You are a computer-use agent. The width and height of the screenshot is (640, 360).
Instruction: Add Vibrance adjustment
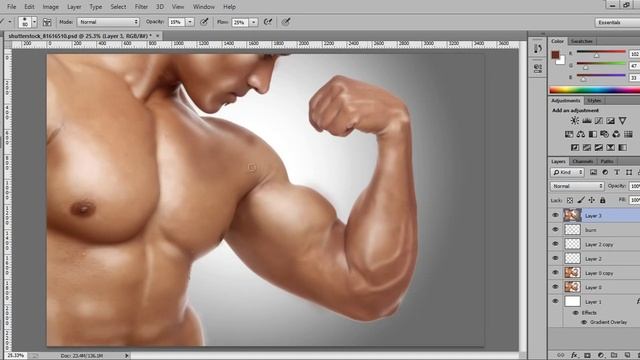[622, 121]
